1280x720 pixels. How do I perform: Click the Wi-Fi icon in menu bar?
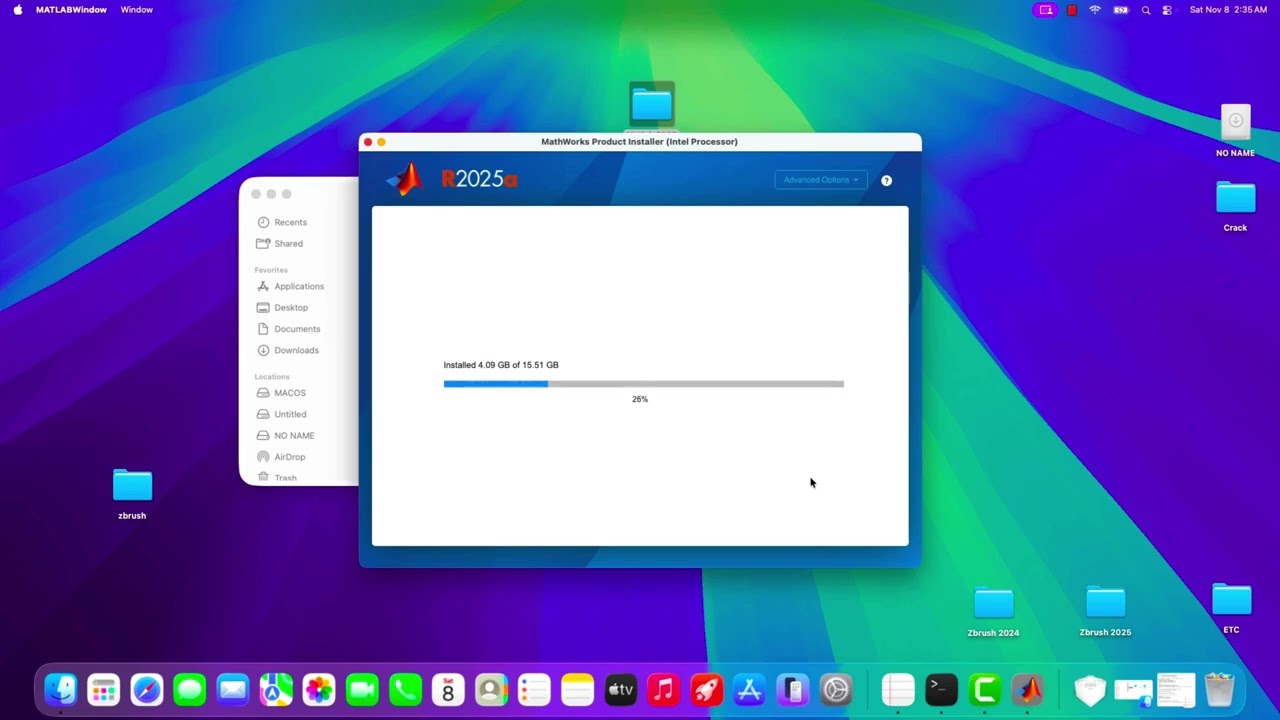(1095, 10)
